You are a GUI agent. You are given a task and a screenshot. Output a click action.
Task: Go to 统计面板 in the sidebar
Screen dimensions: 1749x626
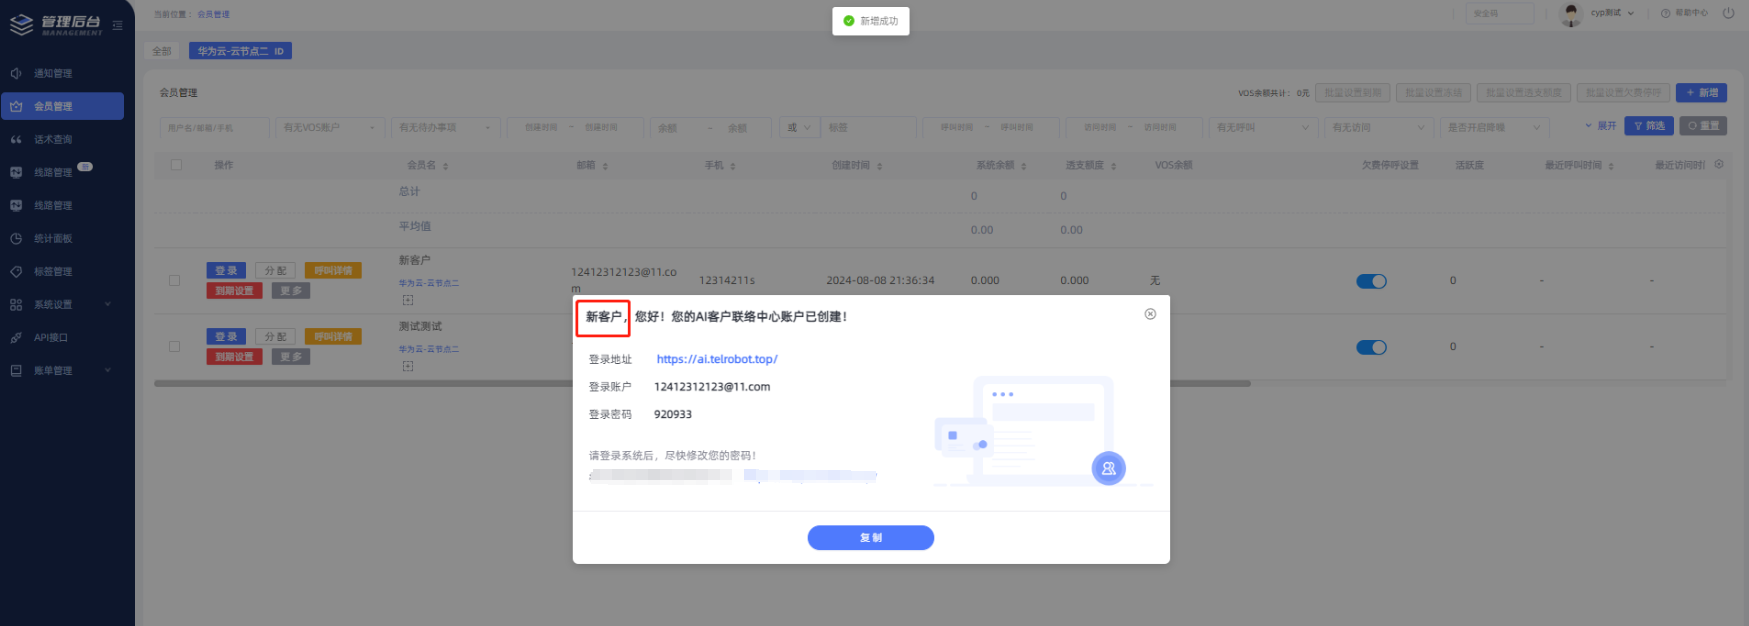click(x=53, y=239)
